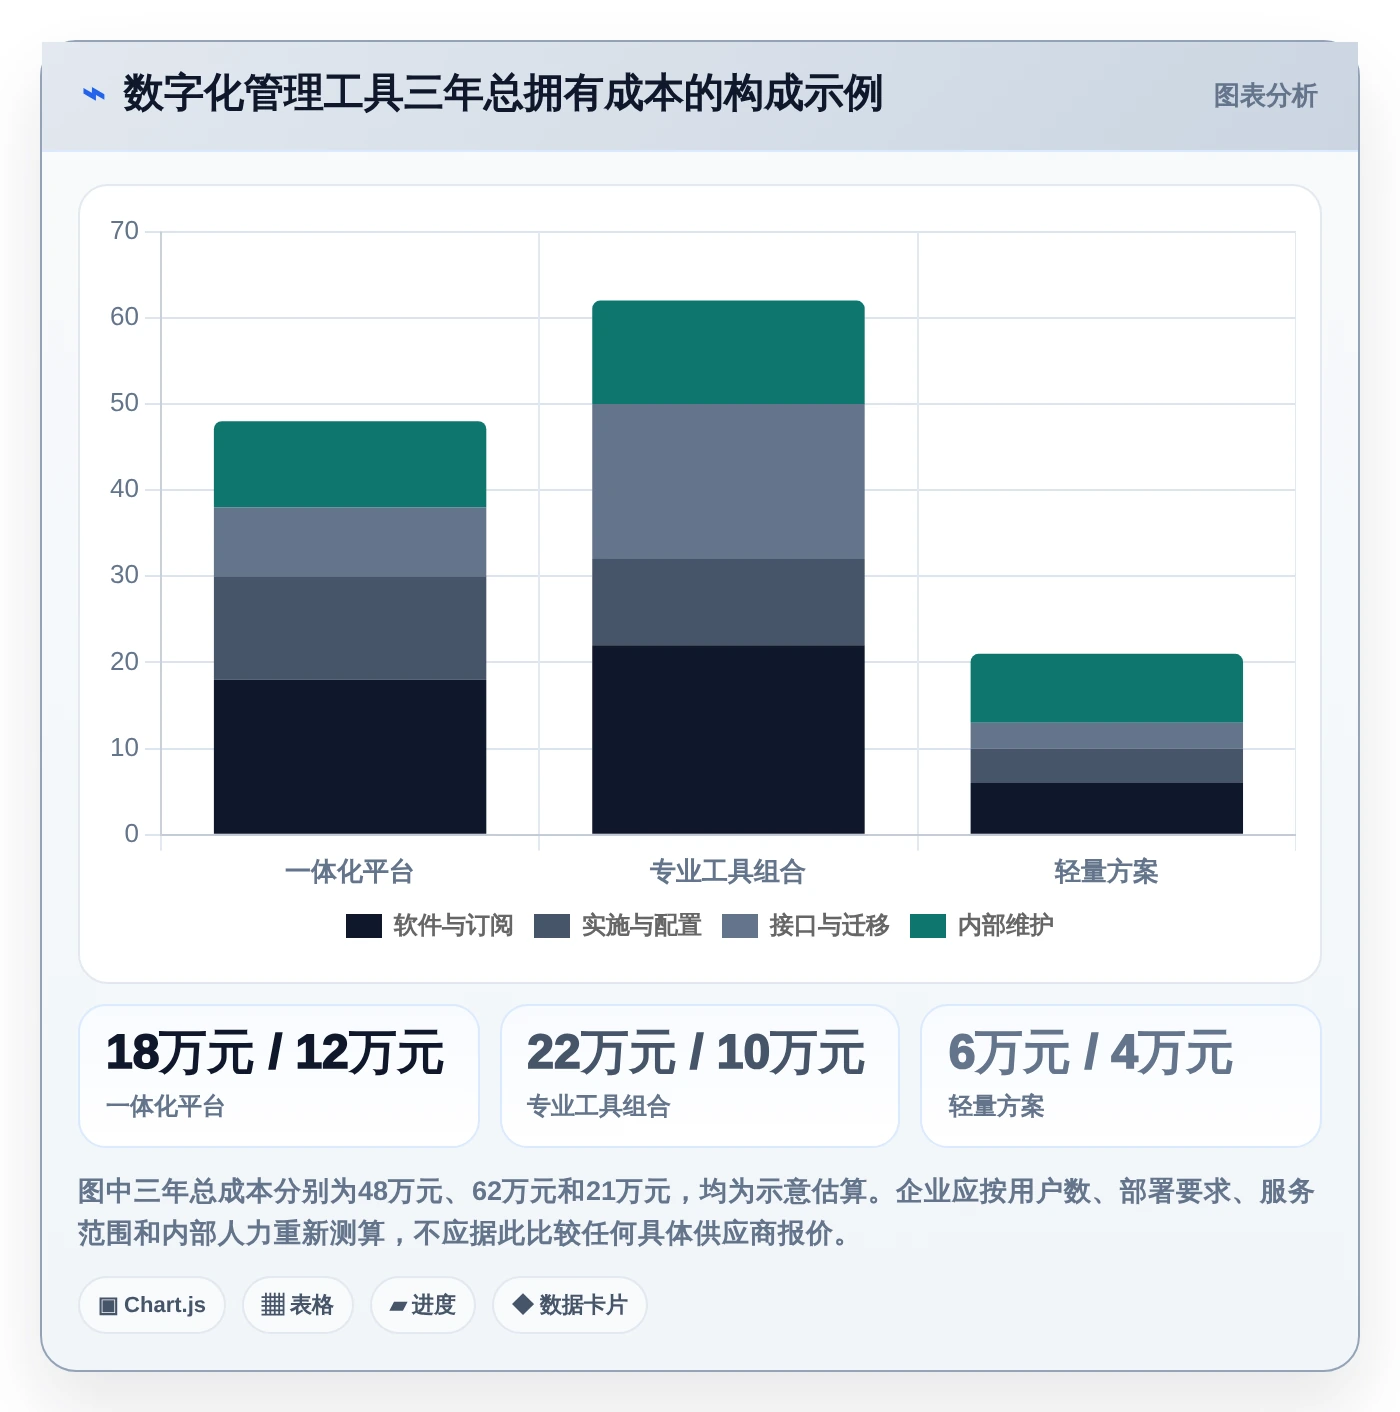The width and height of the screenshot is (1400, 1412).
Task: Click the description paragraph starting 图中三年总成本
Action: click(697, 1212)
